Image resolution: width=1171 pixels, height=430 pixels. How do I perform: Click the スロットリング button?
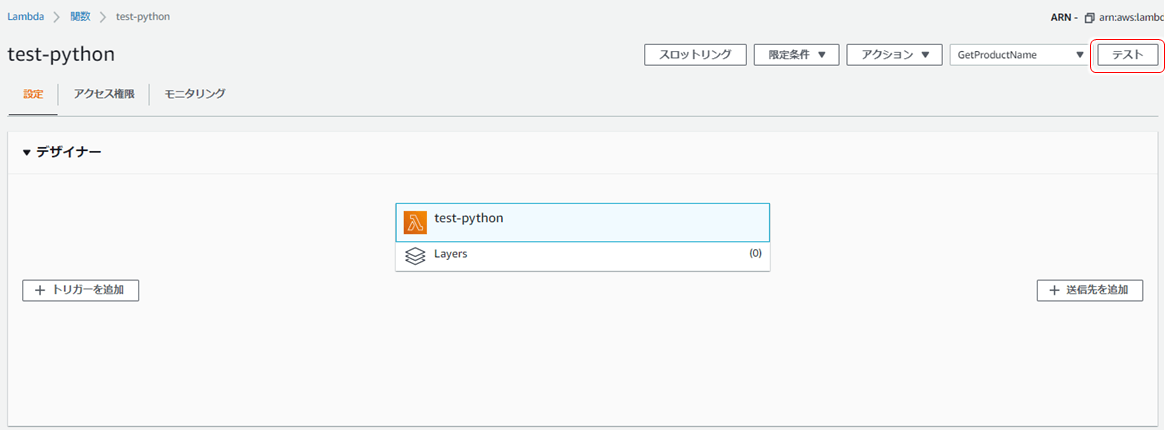[695, 55]
